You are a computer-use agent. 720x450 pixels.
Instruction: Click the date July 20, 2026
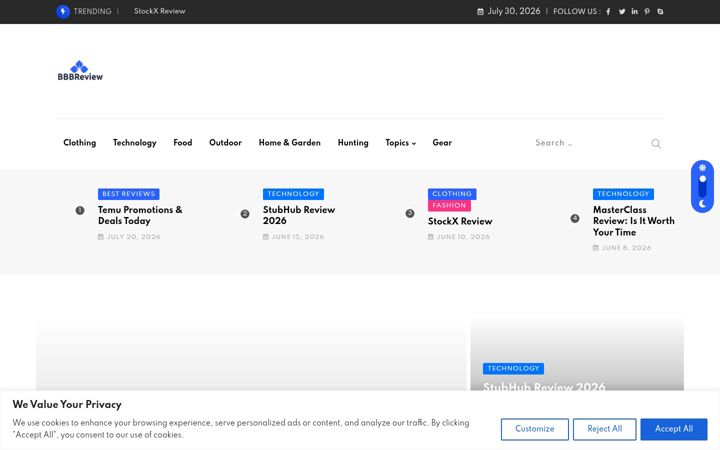coord(133,237)
